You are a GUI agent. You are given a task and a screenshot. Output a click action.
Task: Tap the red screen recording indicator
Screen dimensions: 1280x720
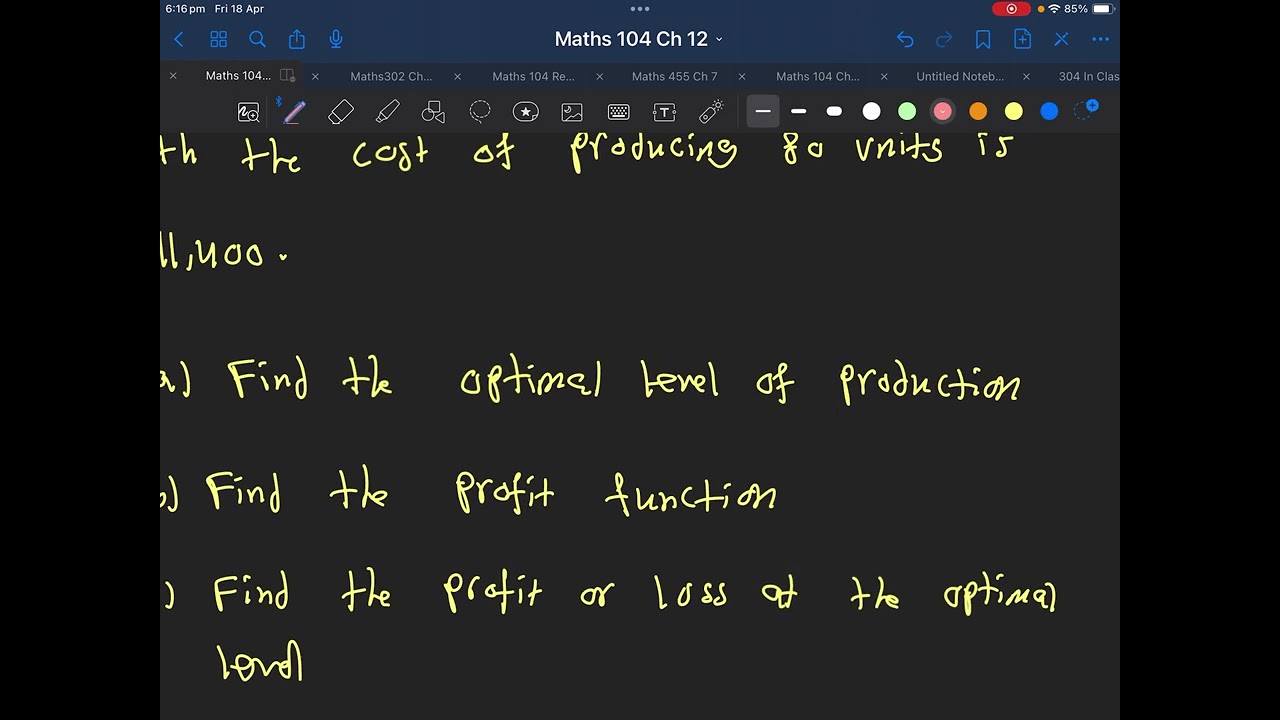coord(1011,9)
